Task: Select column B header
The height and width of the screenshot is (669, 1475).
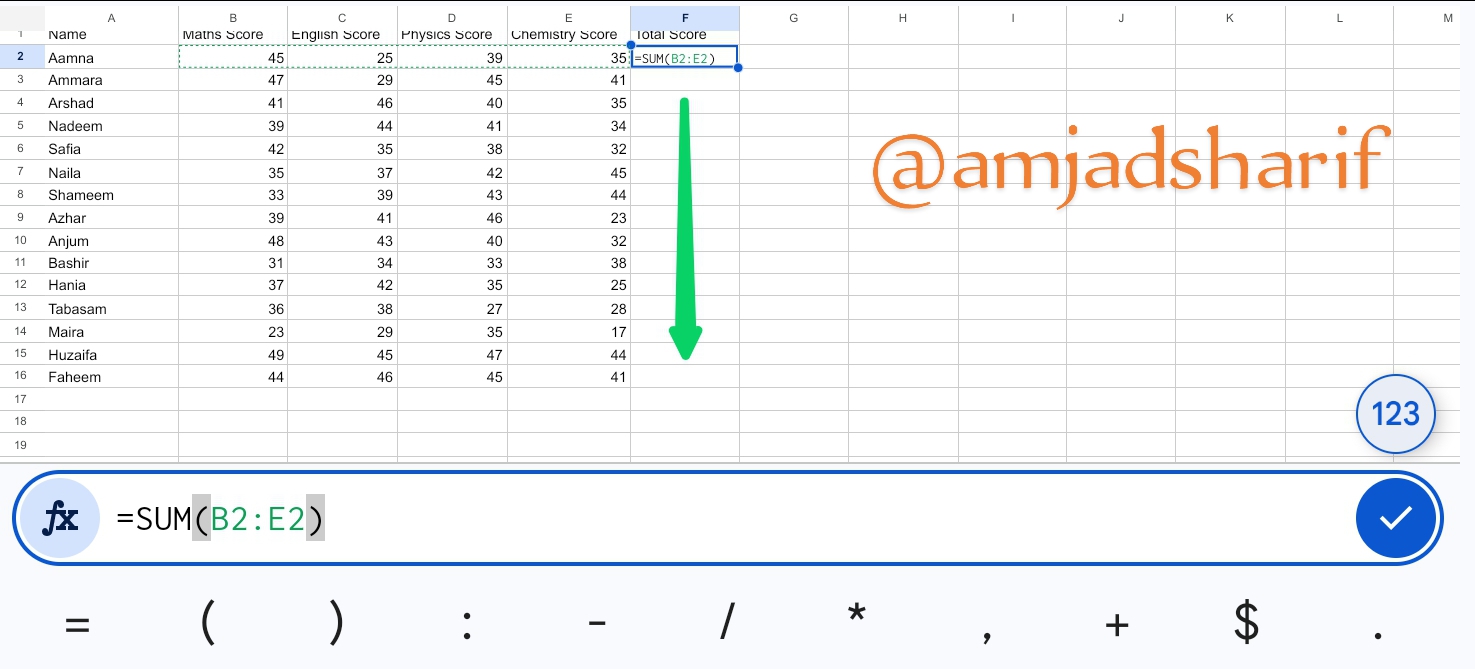Action: [x=233, y=18]
